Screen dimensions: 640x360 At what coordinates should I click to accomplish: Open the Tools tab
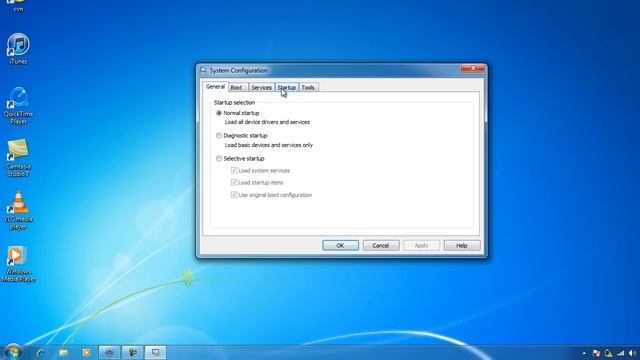[308, 87]
